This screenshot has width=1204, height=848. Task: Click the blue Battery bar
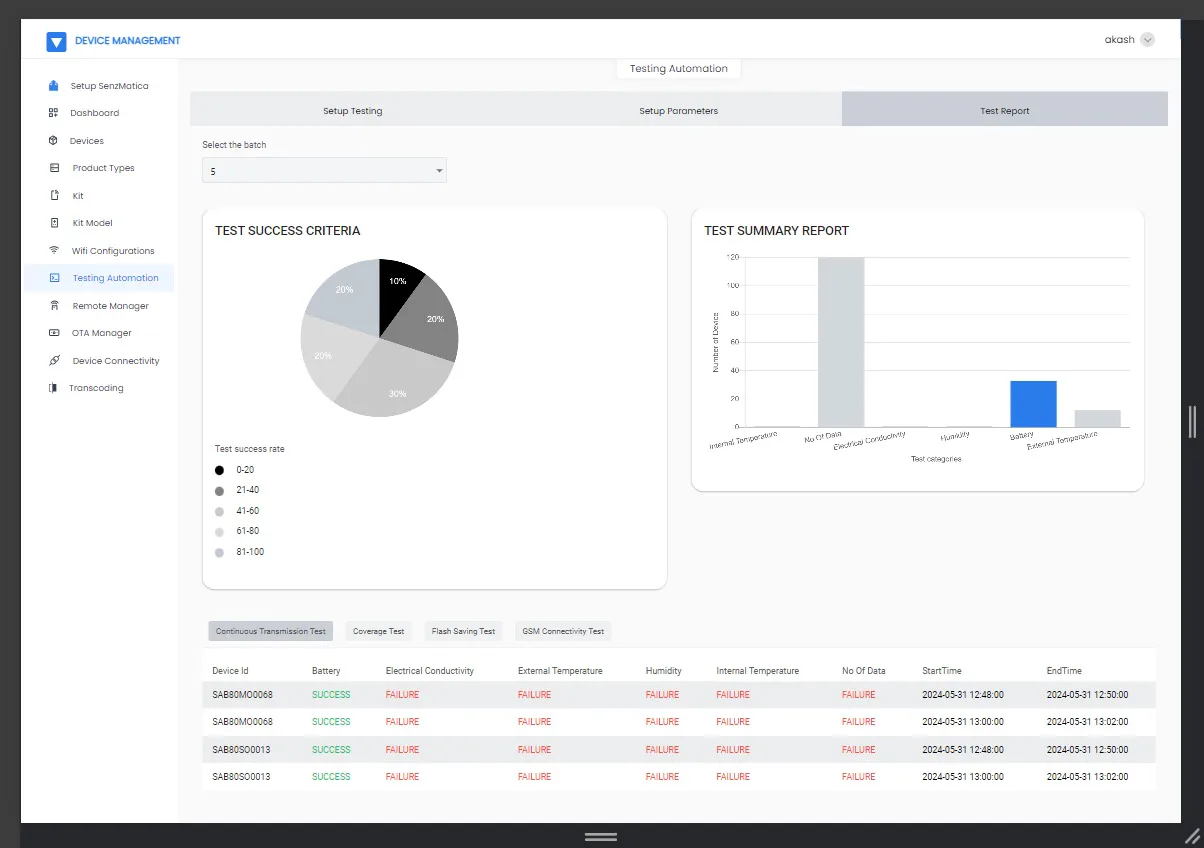click(1033, 404)
